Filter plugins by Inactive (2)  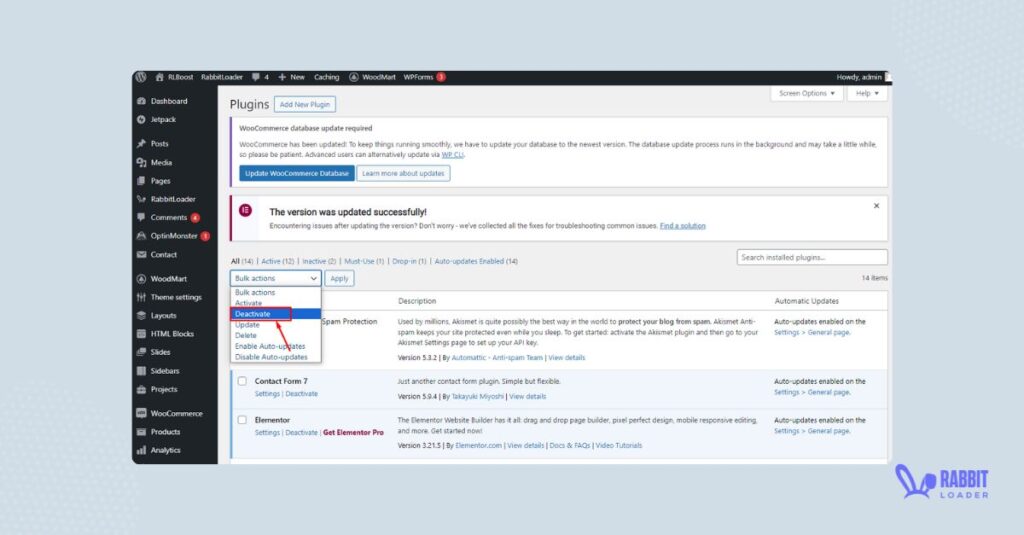(319, 261)
